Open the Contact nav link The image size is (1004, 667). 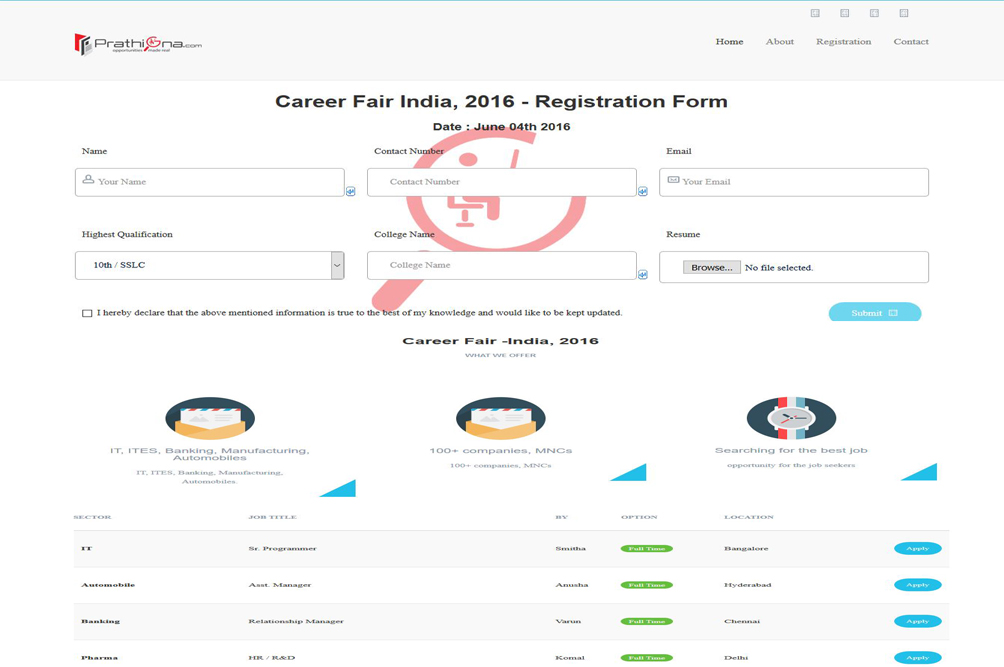(x=910, y=42)
